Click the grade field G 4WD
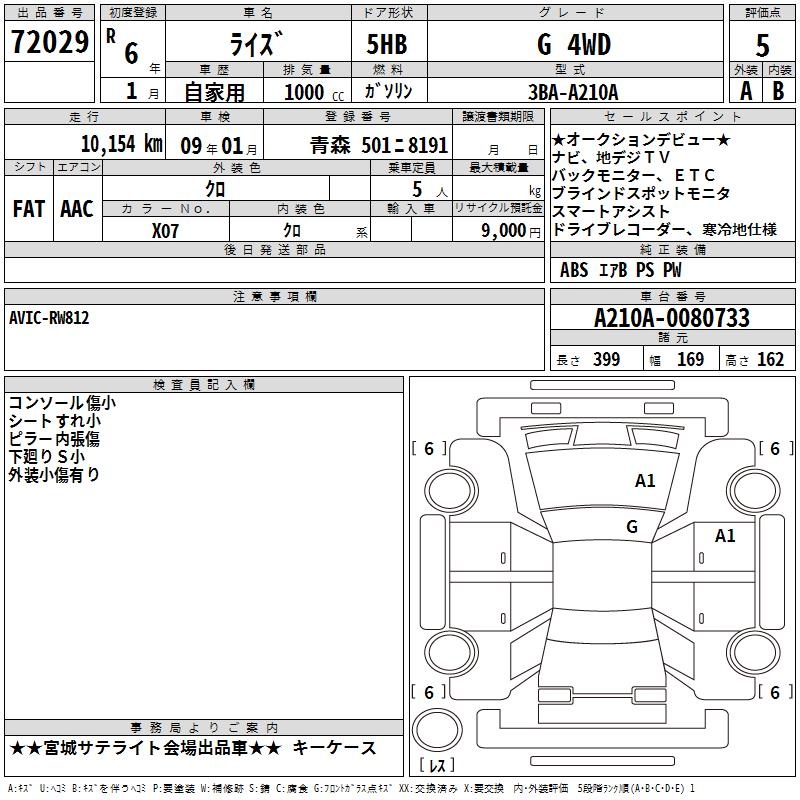This screenshot has width=800, height=800. tap(573, 44)
